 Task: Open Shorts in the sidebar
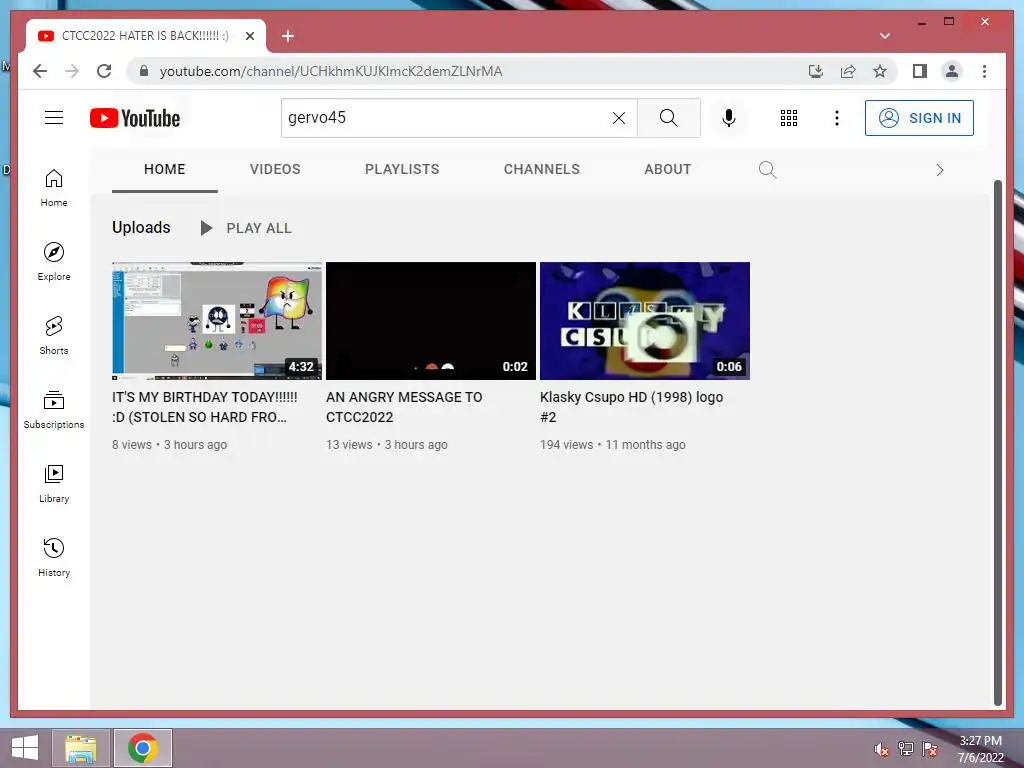pos(54,336)
